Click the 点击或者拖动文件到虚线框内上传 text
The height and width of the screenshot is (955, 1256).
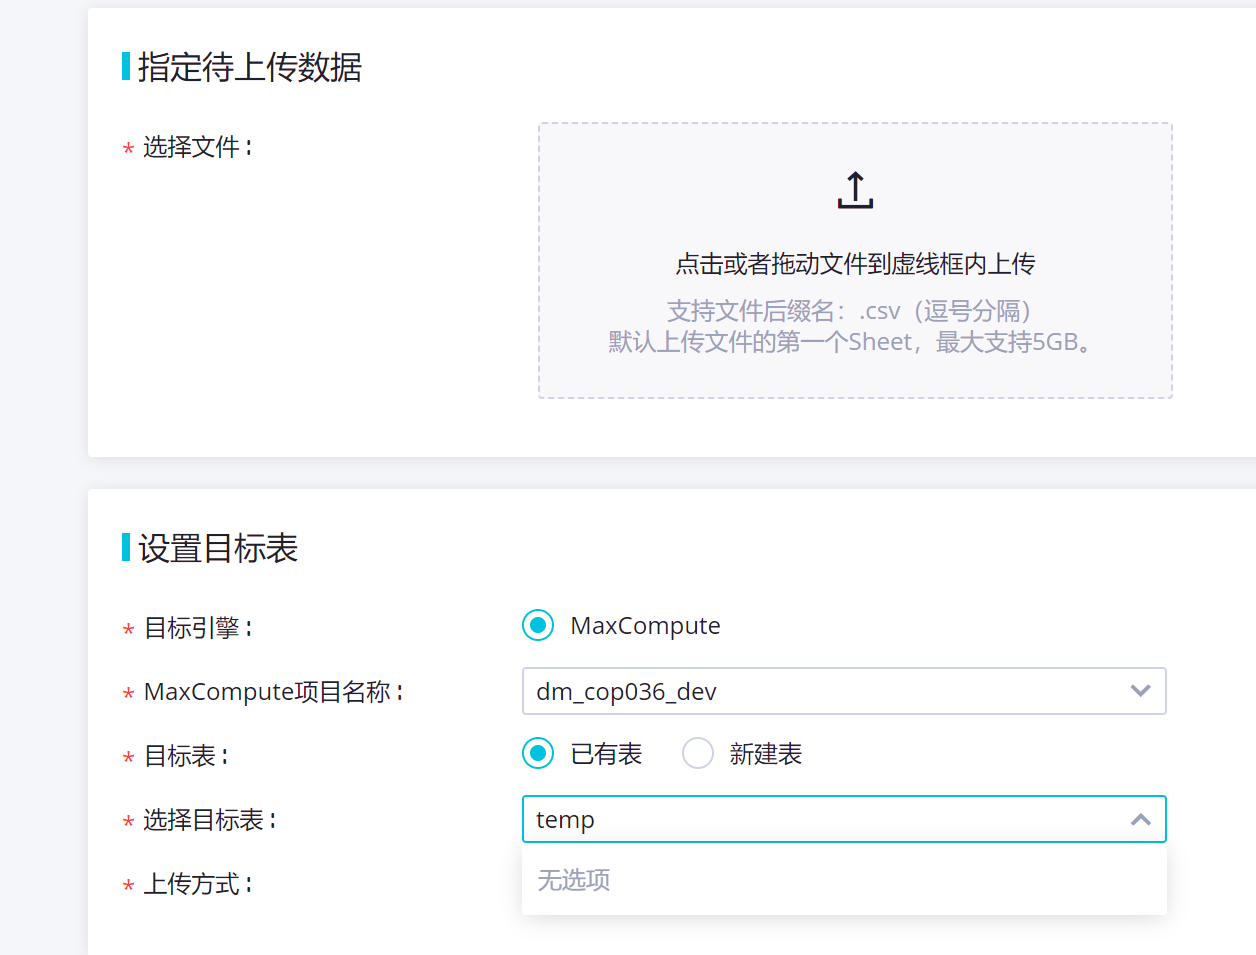click(x=855, y=264)
